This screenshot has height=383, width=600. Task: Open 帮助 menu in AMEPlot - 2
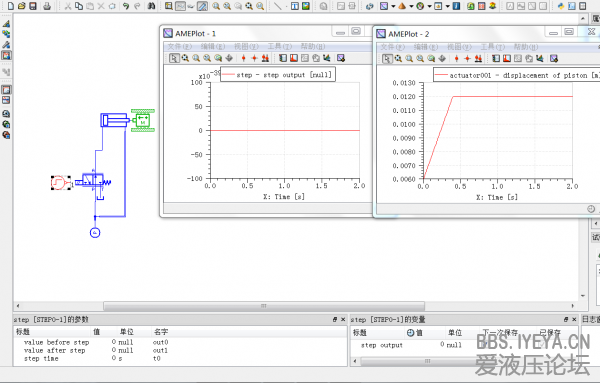point(526,47)
